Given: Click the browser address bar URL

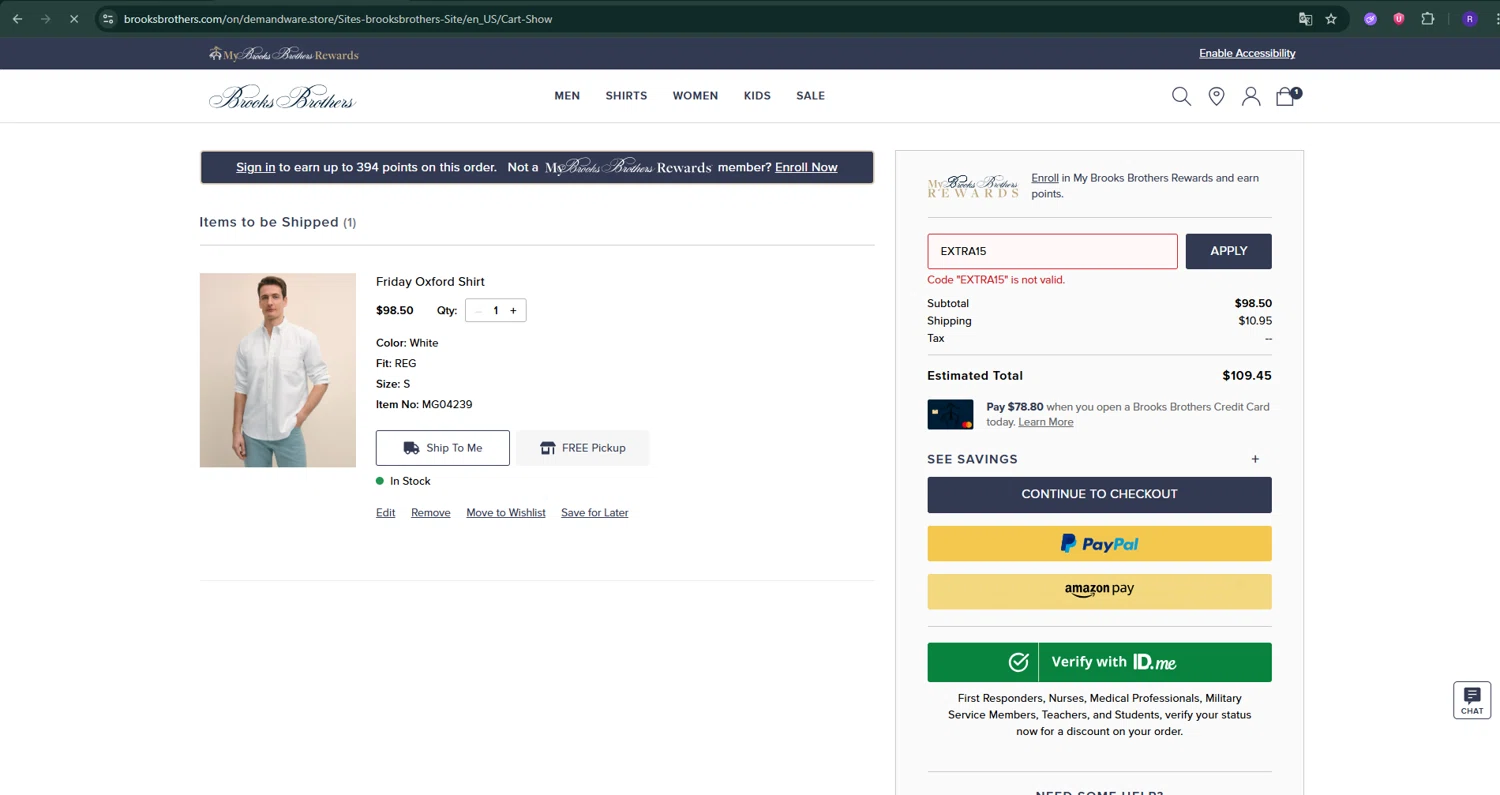Looking at the screenshot, I should click(338, 19).
